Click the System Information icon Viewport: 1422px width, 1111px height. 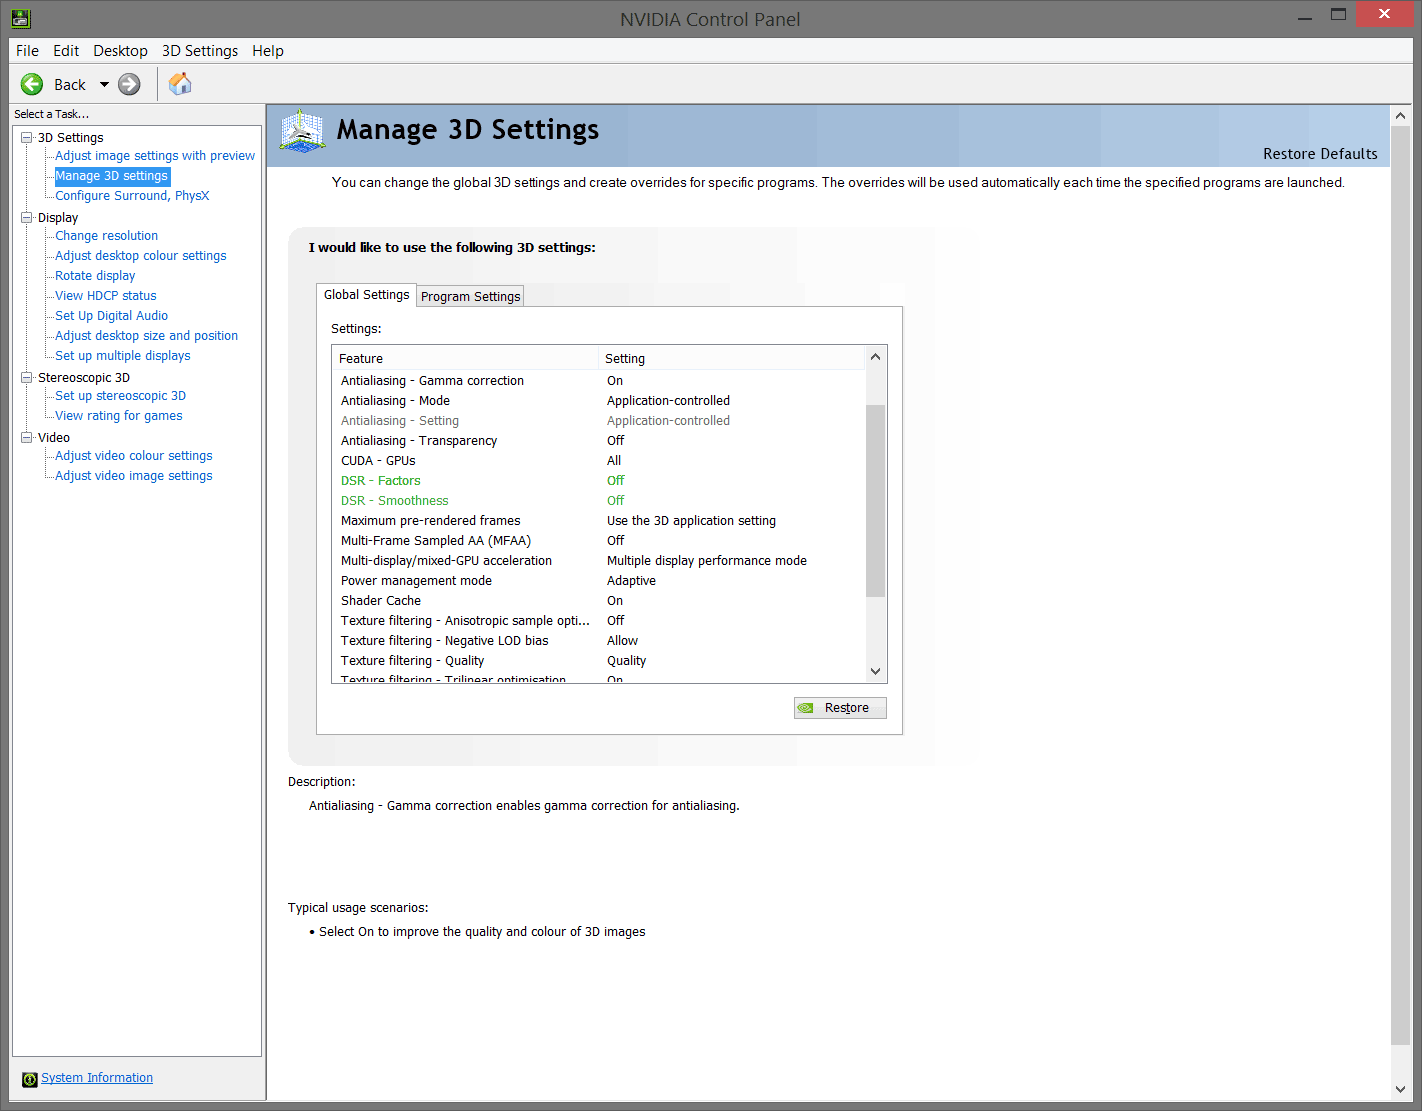coord(30,1079)
